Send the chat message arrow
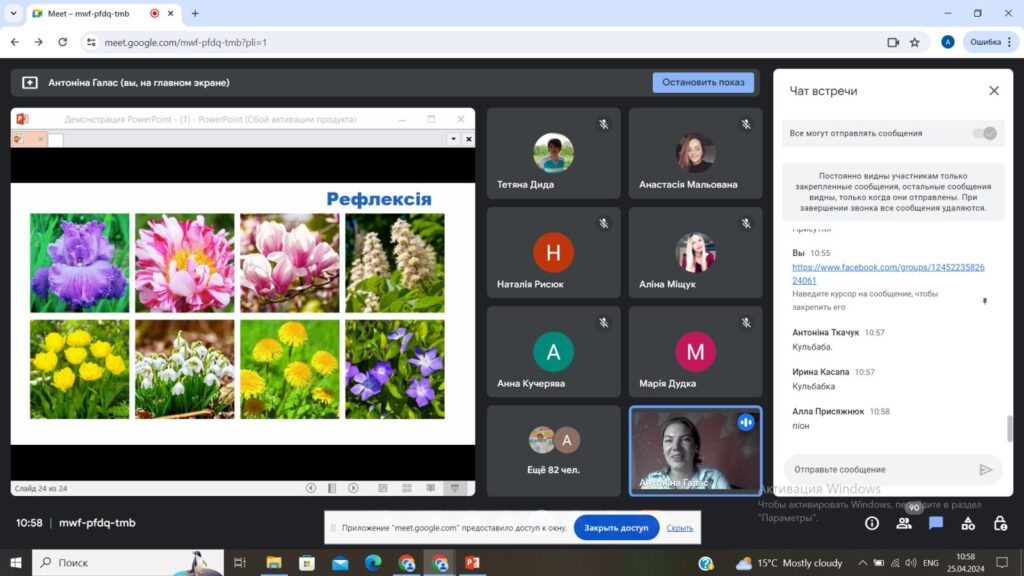Viewport: 1024px width, 576px height. (x=985, y=470)
